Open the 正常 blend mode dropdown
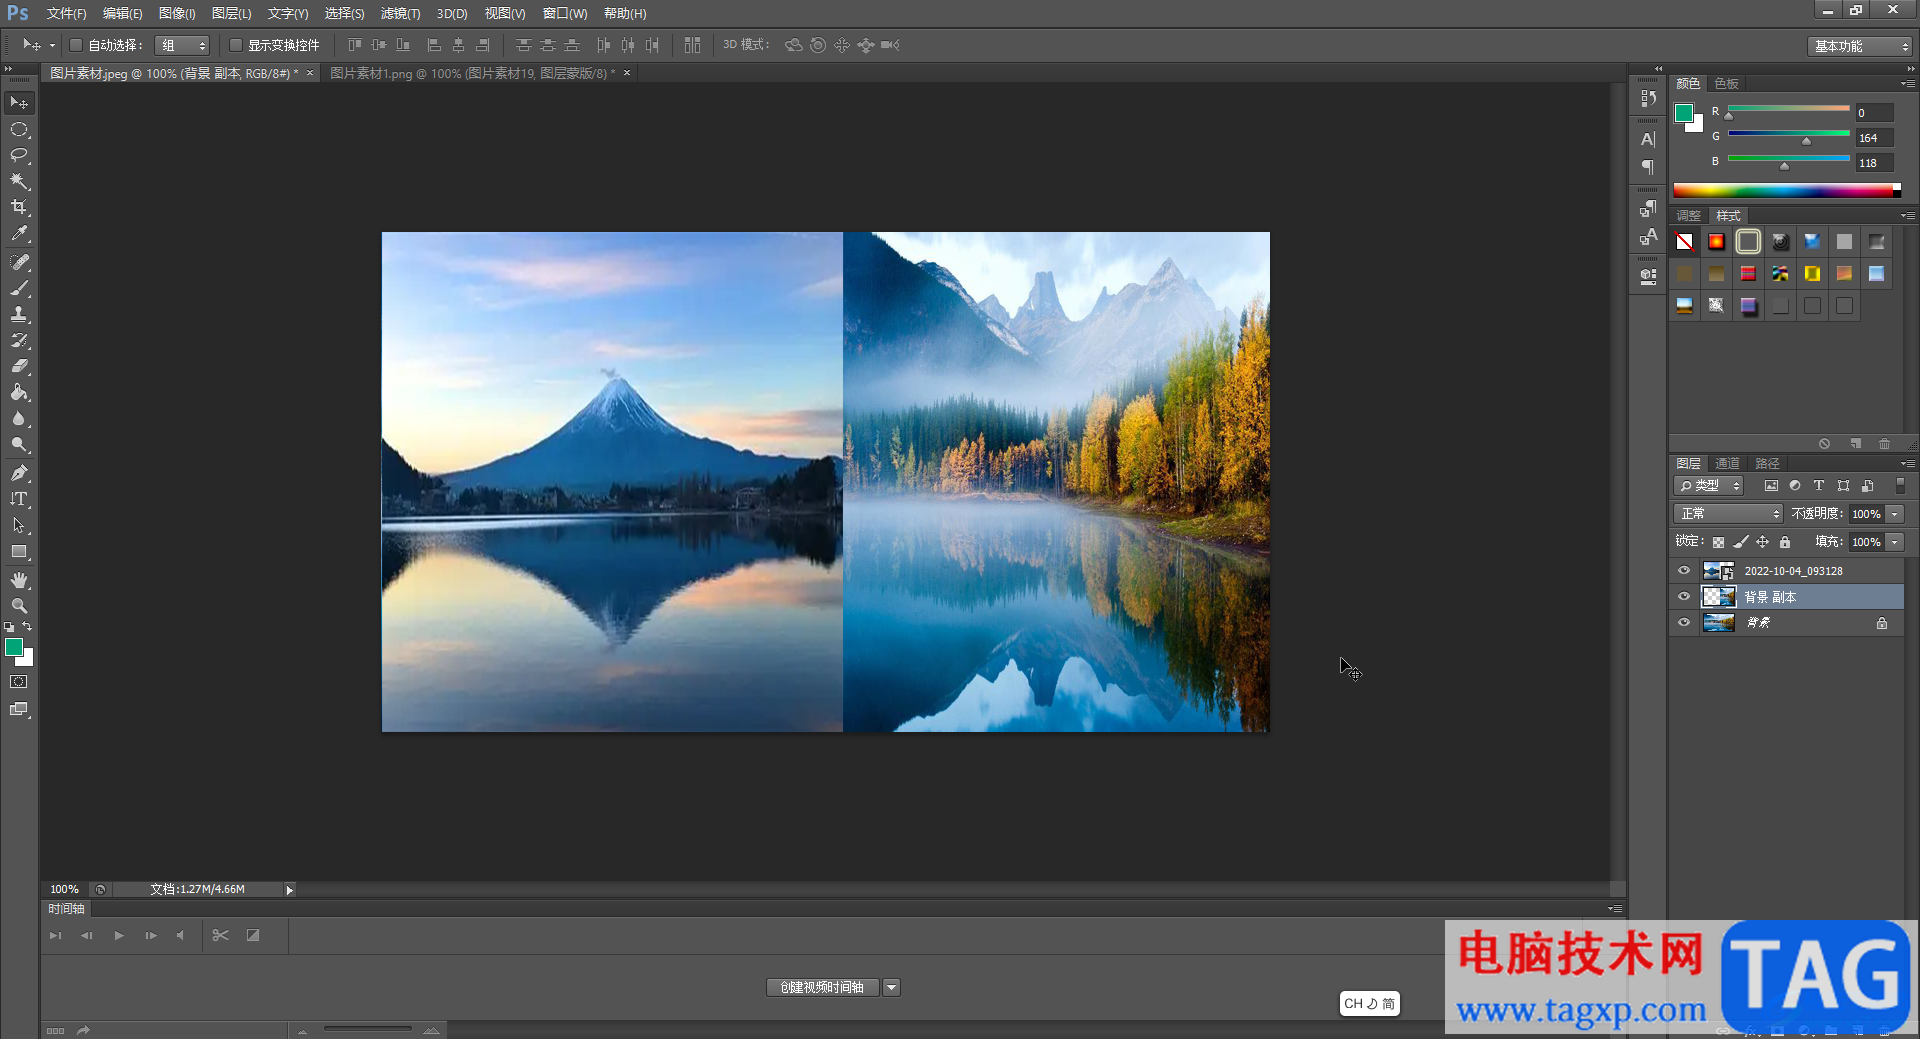The image size is (1920, 1039). [1728, 513]
